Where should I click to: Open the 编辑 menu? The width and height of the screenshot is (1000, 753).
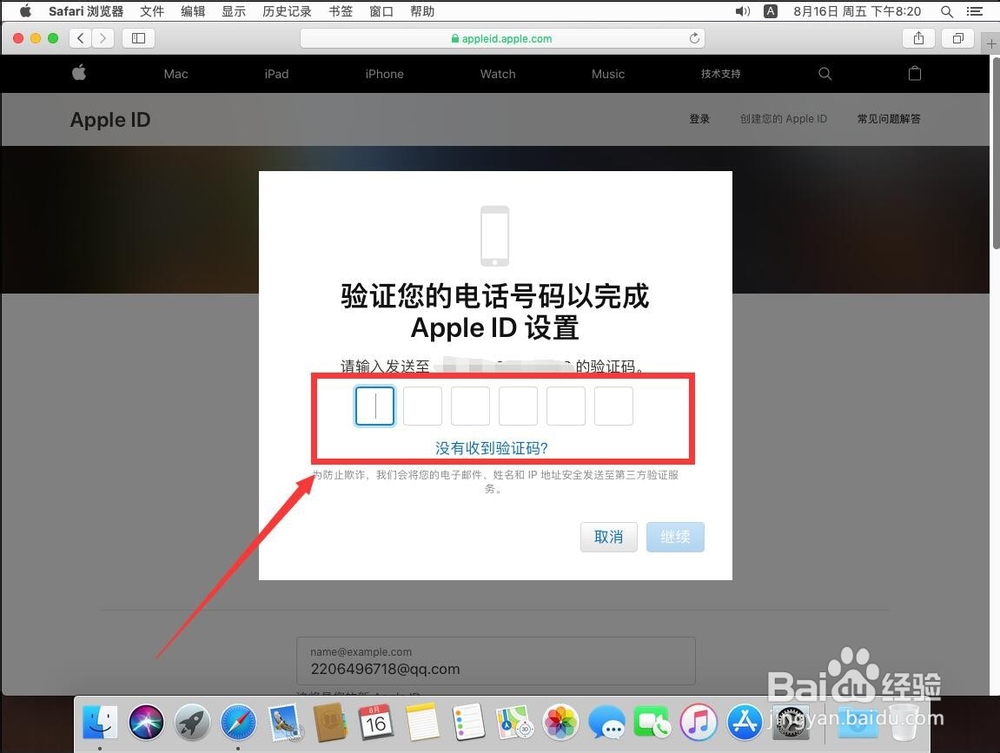(x=193, y=11)
